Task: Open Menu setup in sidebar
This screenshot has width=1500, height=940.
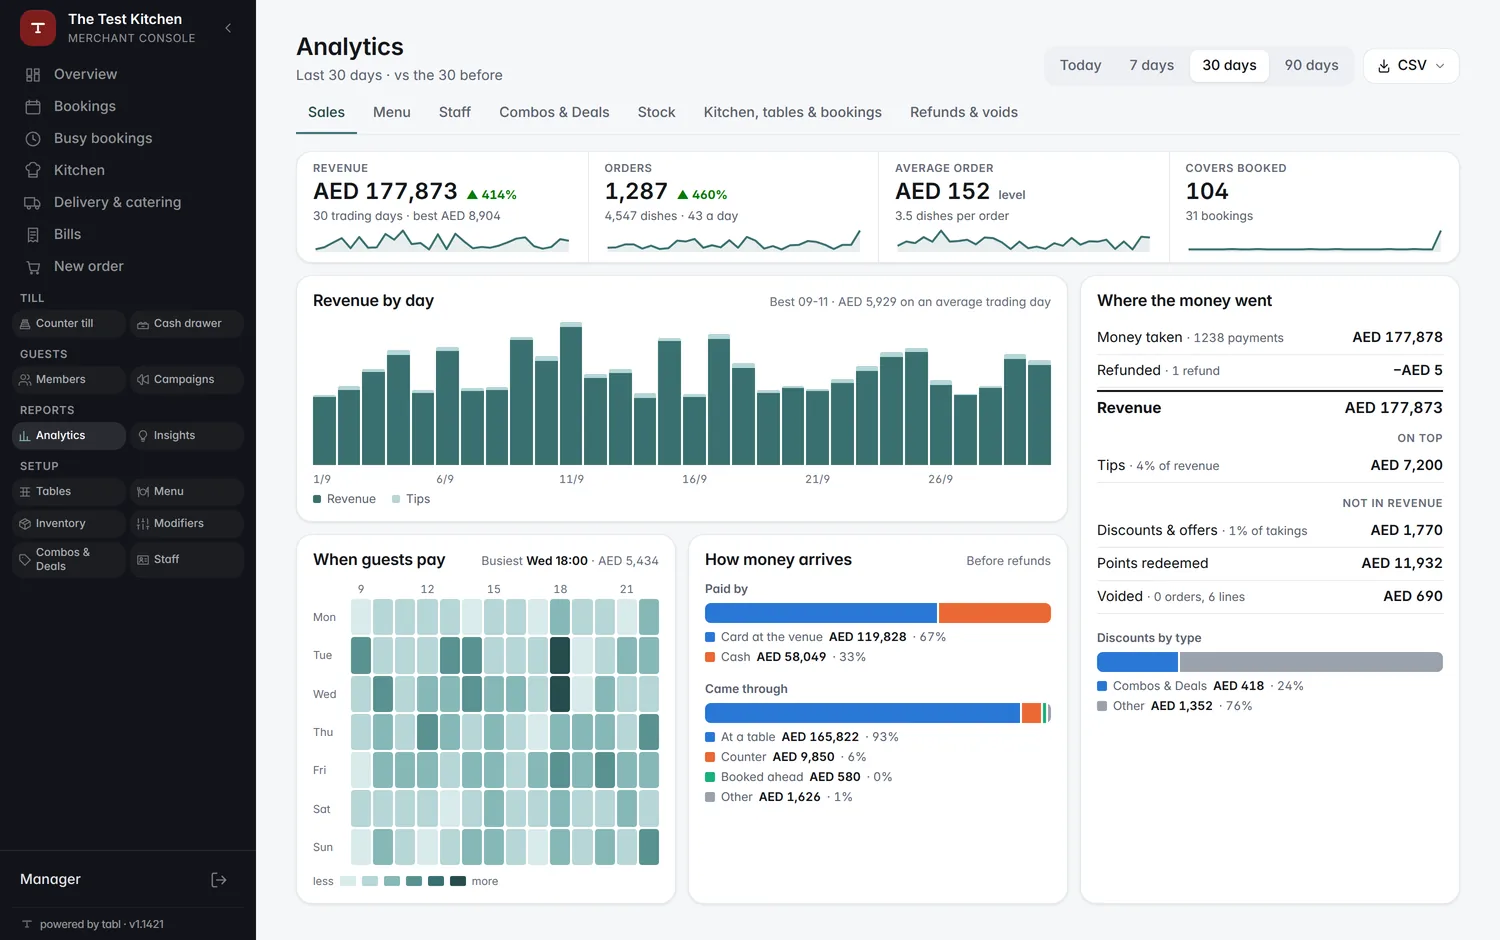Action: click(x=187, y=492)
